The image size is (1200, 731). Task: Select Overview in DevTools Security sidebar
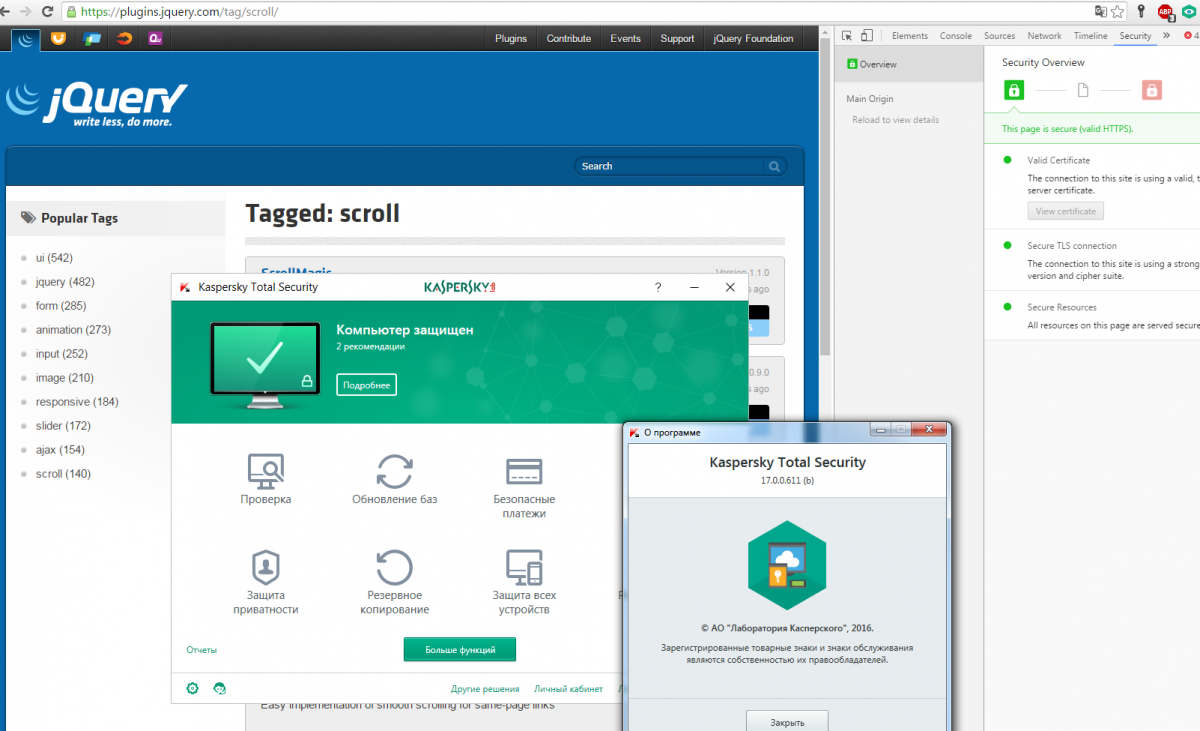click(910, 64)
